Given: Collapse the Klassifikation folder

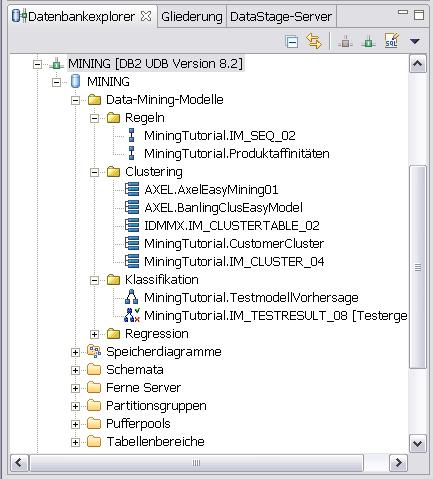Looking at the screenshot, I should 95,280.
